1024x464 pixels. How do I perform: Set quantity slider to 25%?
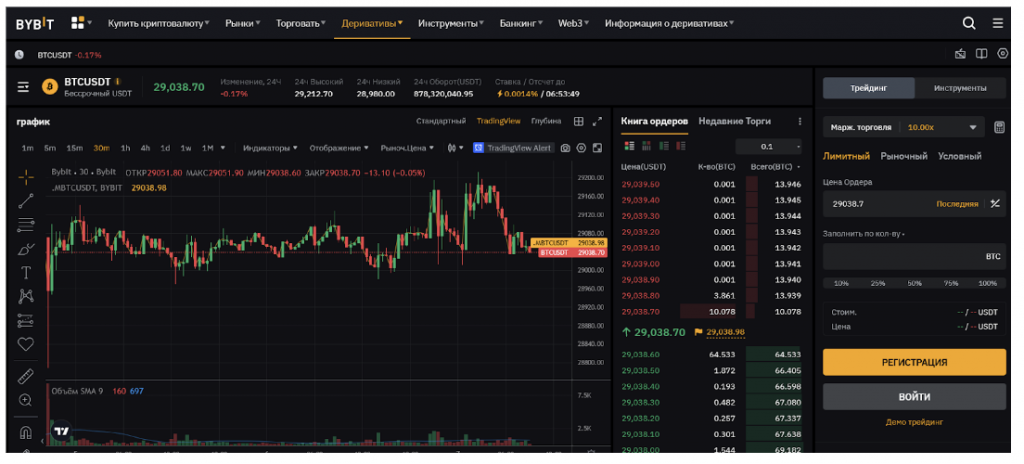[x=878, y=284]
